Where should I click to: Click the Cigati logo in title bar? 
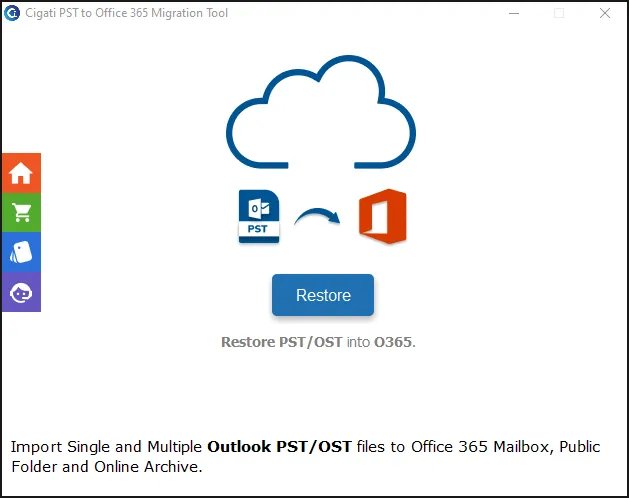12,13
